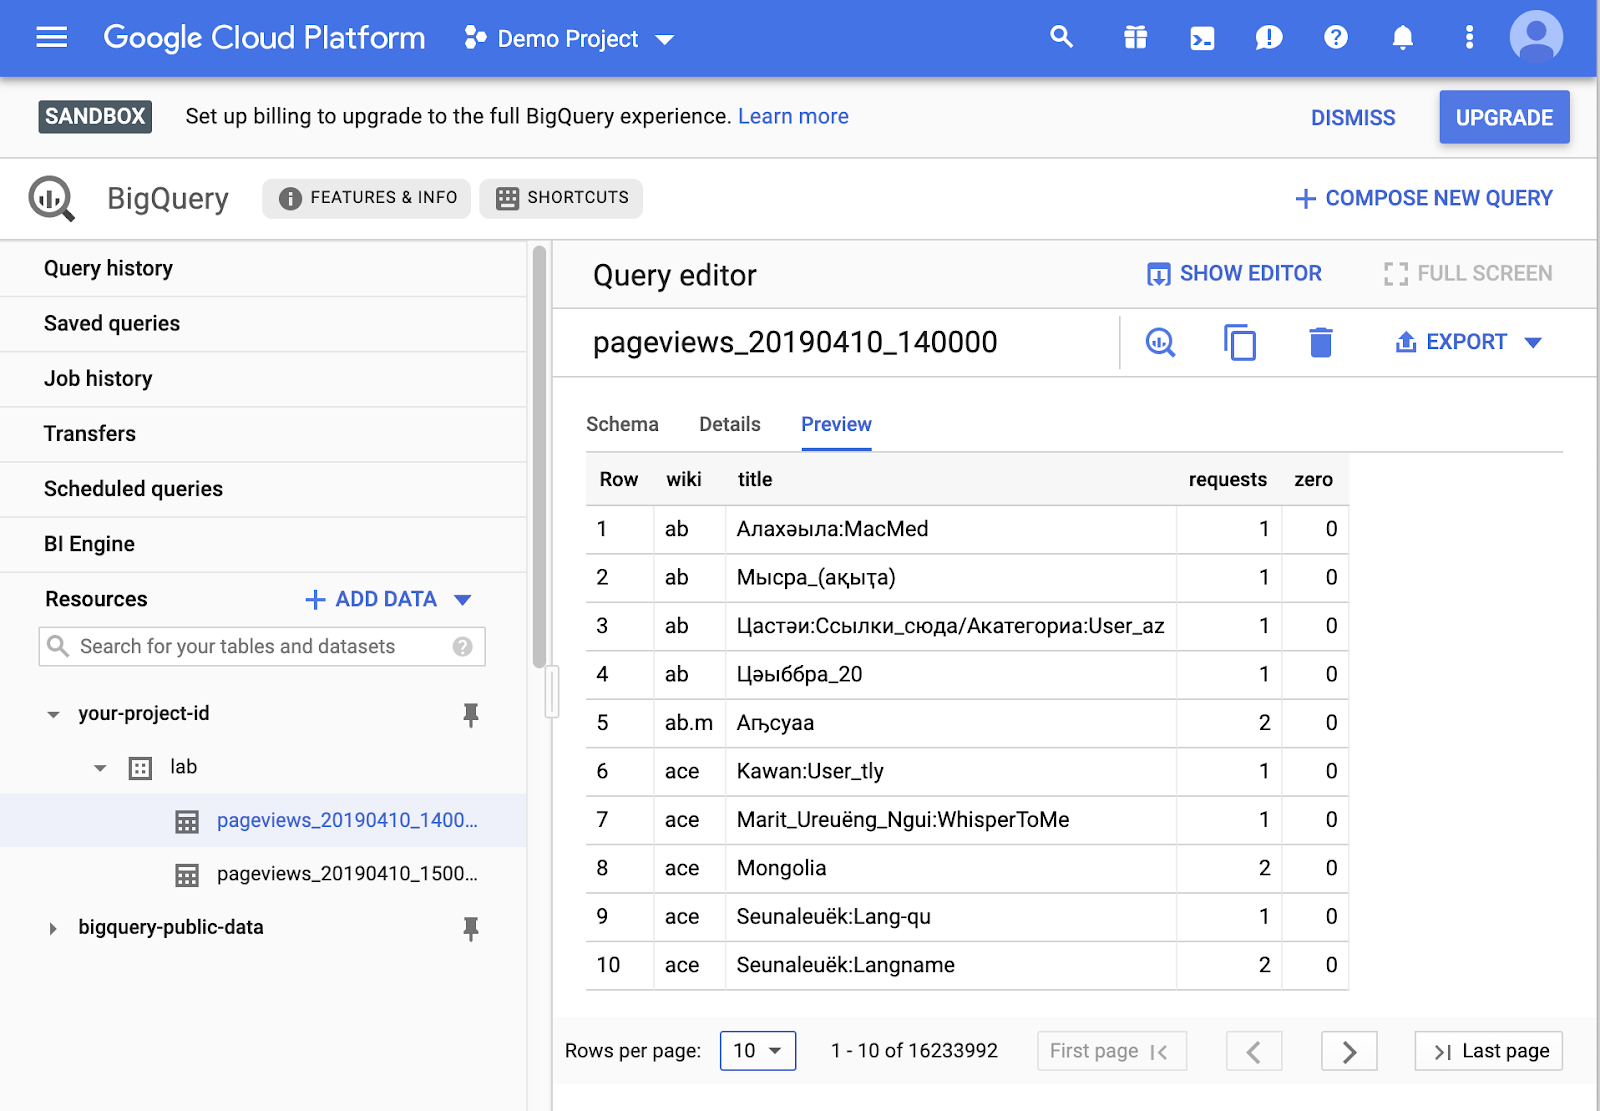Switch to the Details tab
The height and width of the screenshot is (1111, 1600).
click(x=730, y=425)
